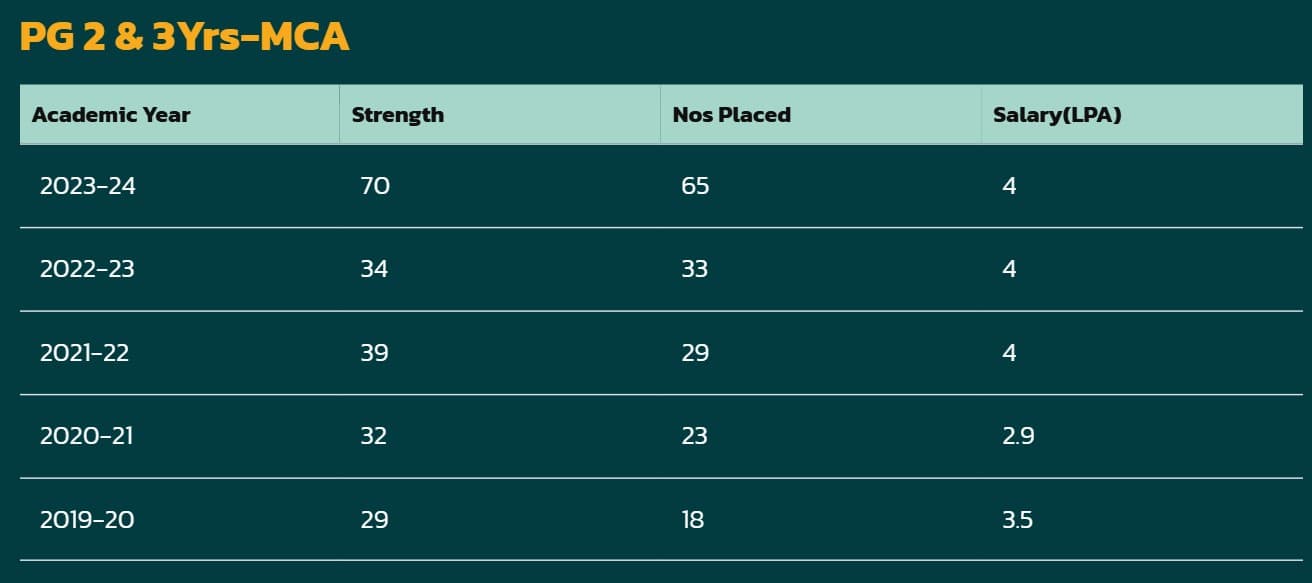Select placed count 33 for 2022-23
Viewport: 1312px width, 583px height.
tap(694, 269)
